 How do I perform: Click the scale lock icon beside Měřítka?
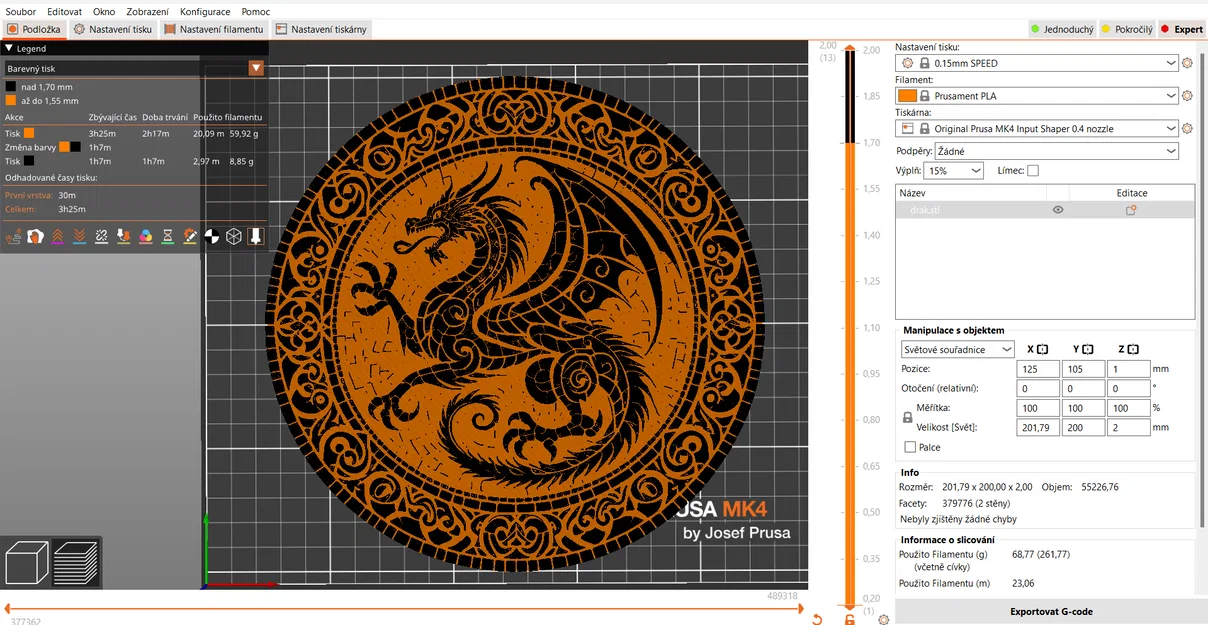(907, 418)
